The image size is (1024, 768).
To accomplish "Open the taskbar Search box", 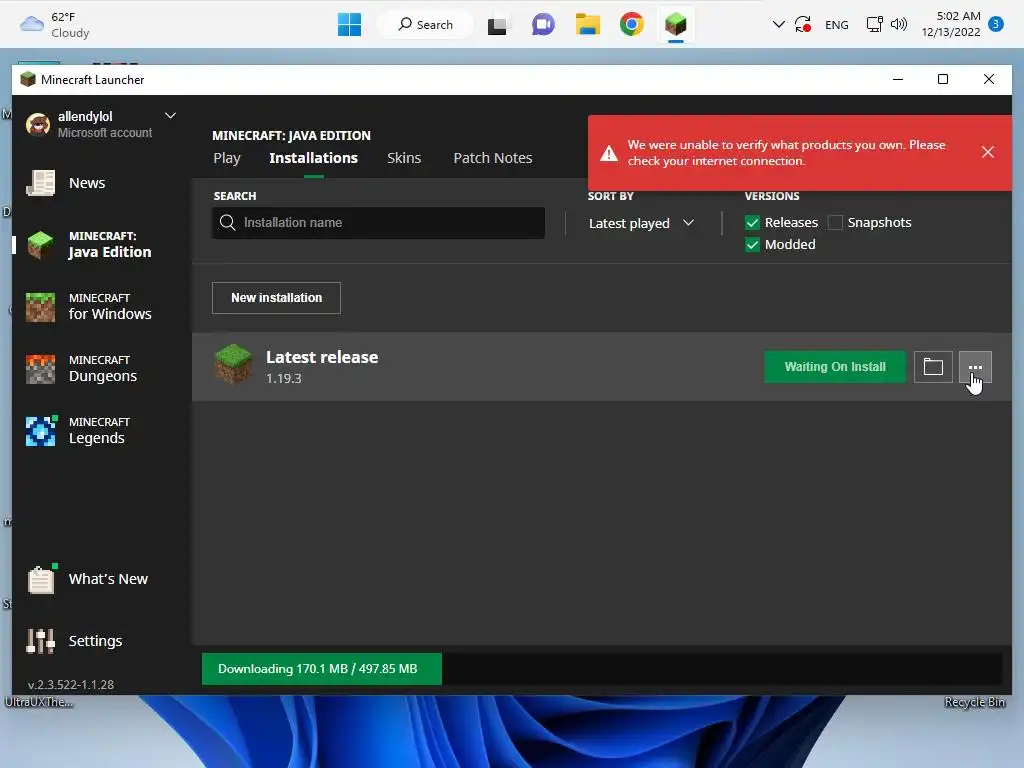I will (425, 25).
